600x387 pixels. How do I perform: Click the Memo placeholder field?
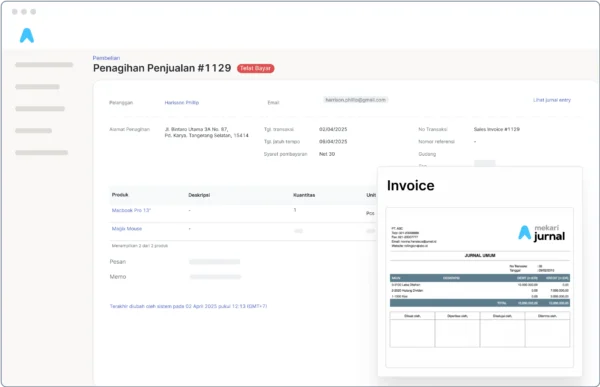(x=215, y=277)
